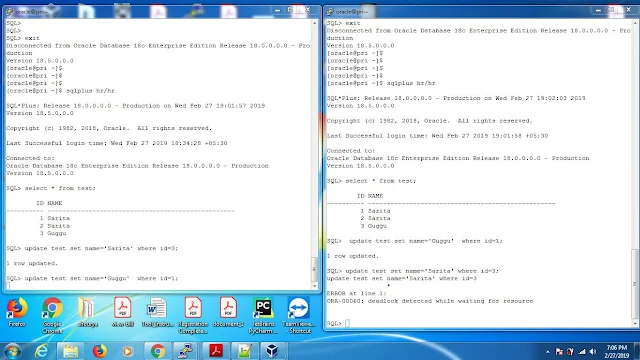This screenshot has width=640, height=360.
Task: Click '1 row updated.' in right window
Action: 353,256
